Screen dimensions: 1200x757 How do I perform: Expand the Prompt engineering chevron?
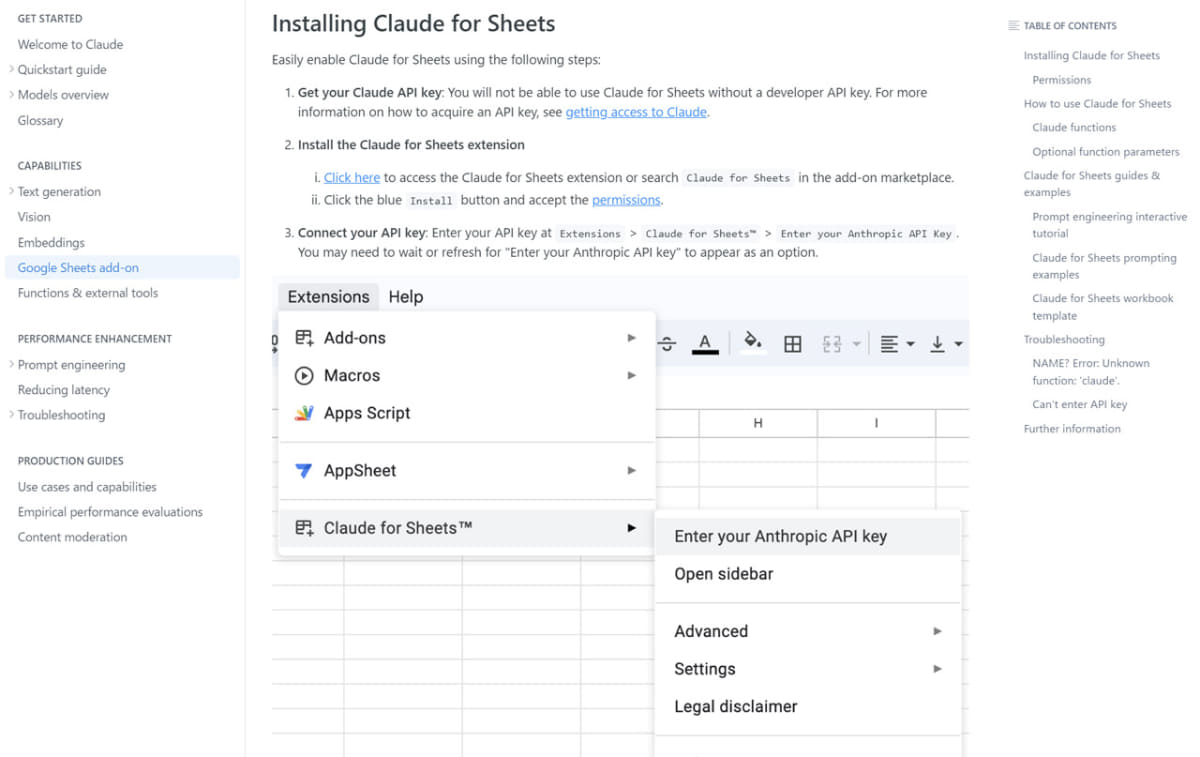[x=11, y=364]
